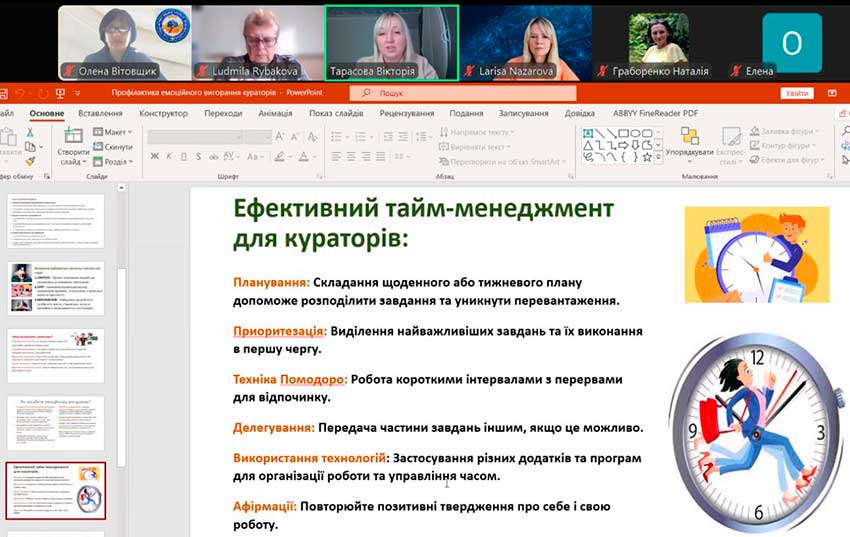Open the Показ слайдів tab
Viewport: 850px width, 537px height.
[336, 113]
